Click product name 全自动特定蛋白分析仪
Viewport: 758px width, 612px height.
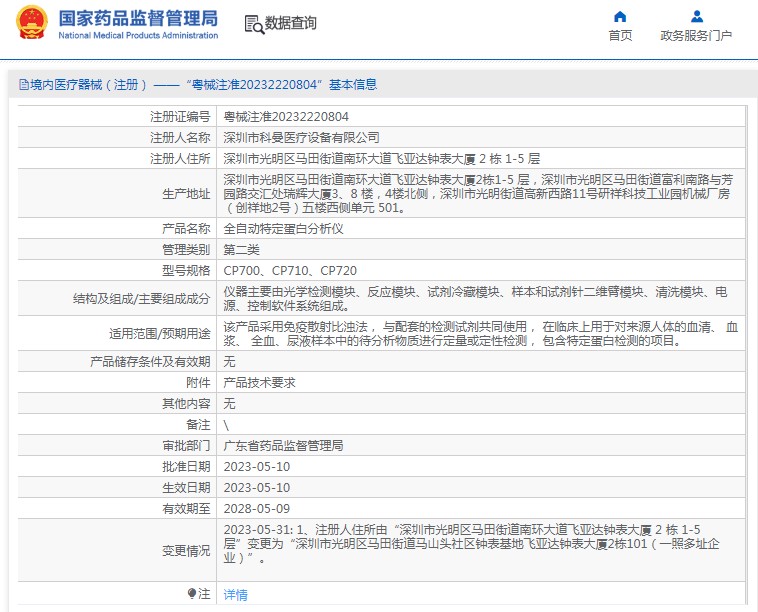pyautogui.click(x=283, y=229)
